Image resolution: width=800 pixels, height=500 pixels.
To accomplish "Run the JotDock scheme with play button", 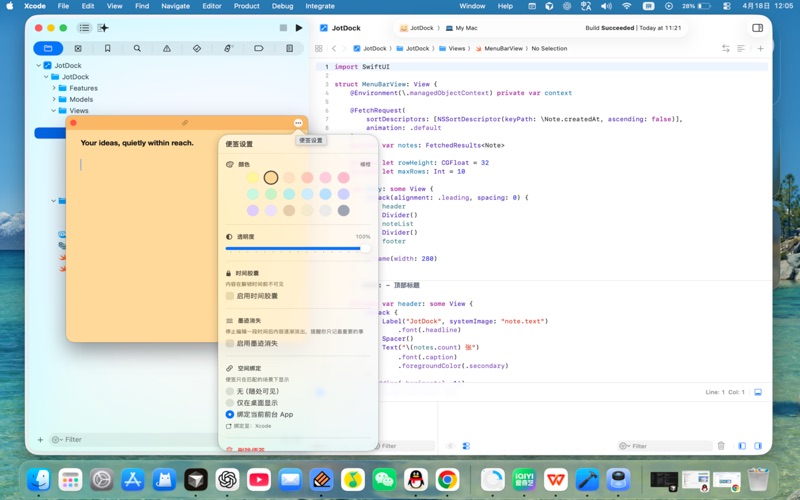I will point(299,28).
